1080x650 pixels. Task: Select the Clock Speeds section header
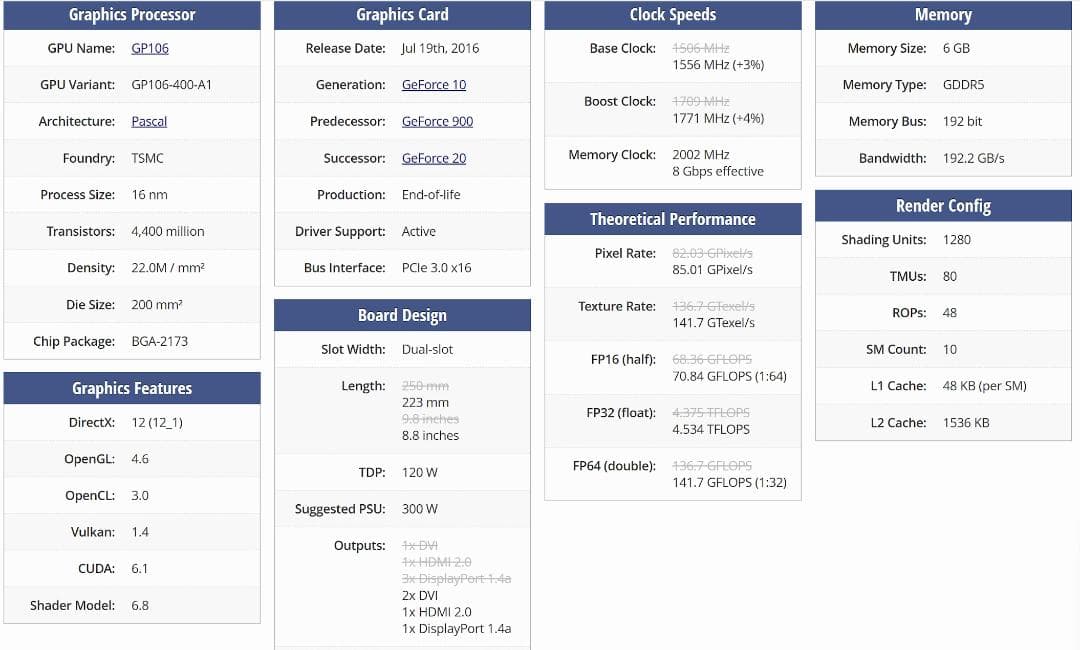[672, 15]
